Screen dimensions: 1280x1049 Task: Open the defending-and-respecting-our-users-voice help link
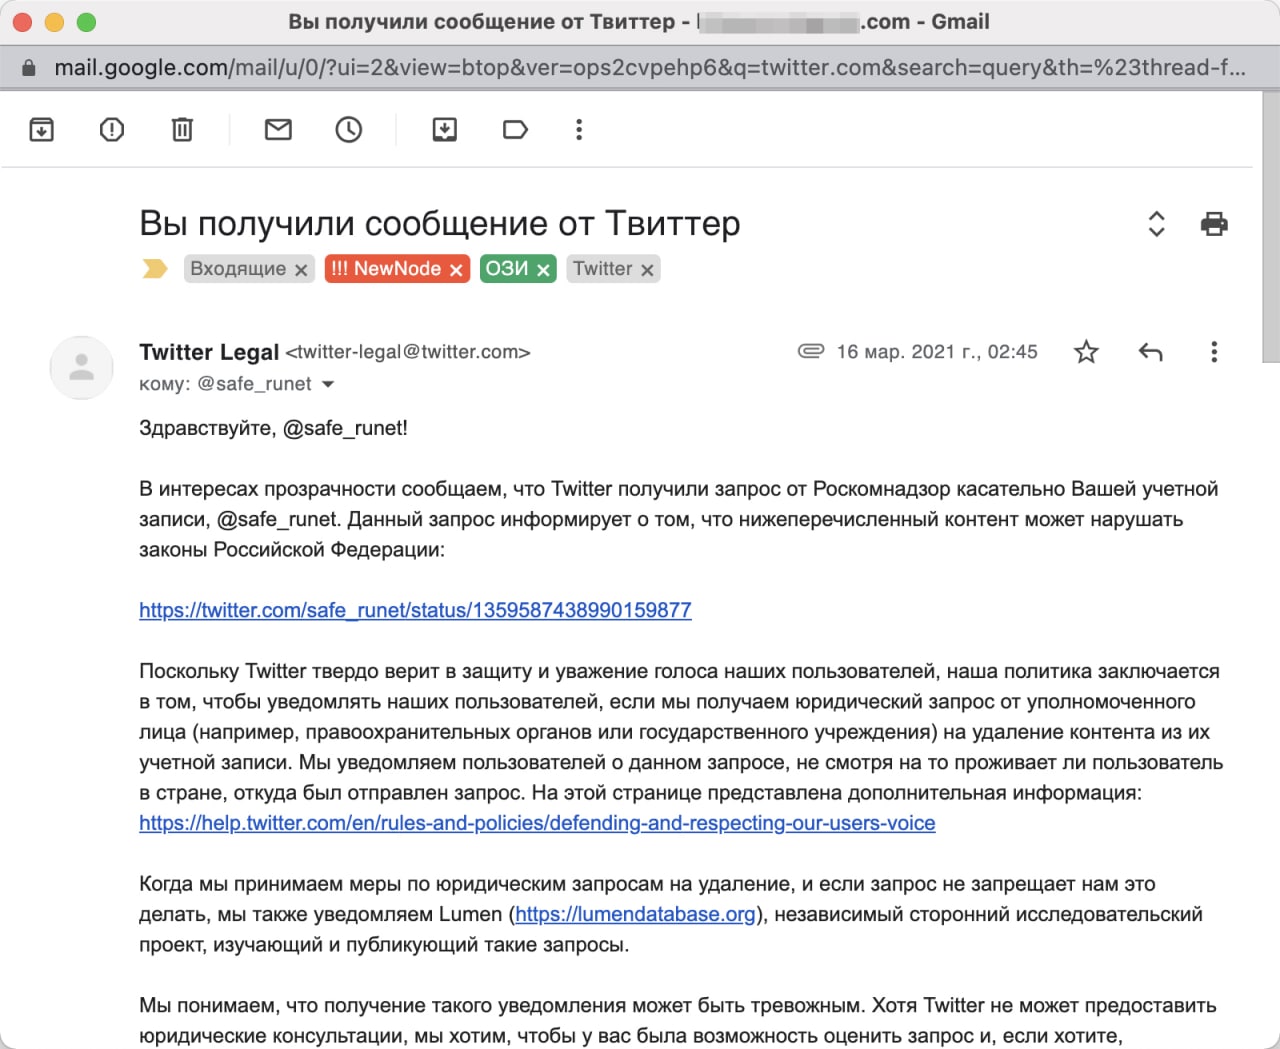pos(537,823)
